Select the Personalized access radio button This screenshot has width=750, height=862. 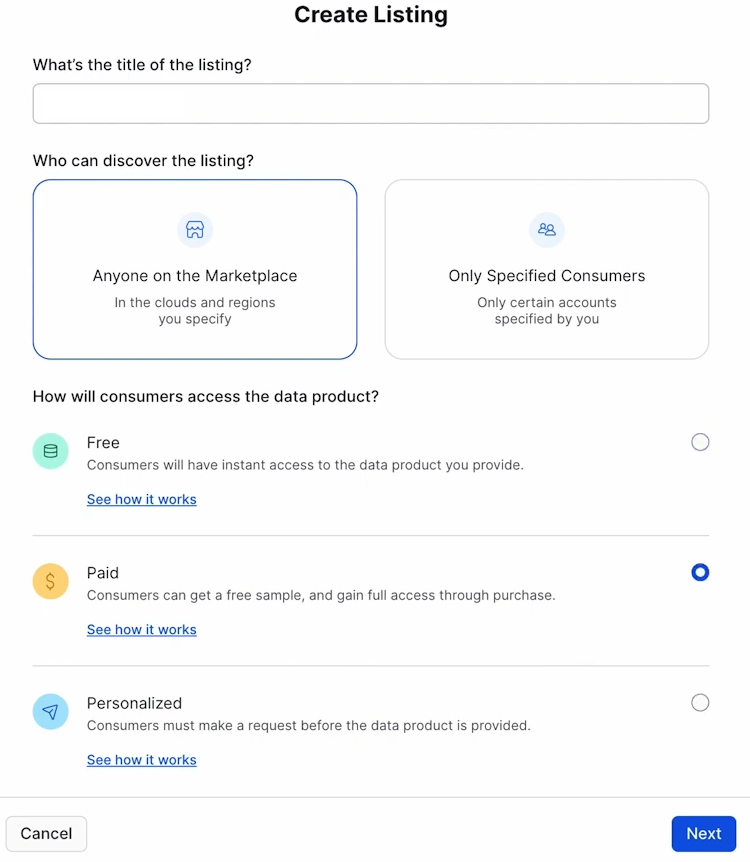tap(700, 702)
